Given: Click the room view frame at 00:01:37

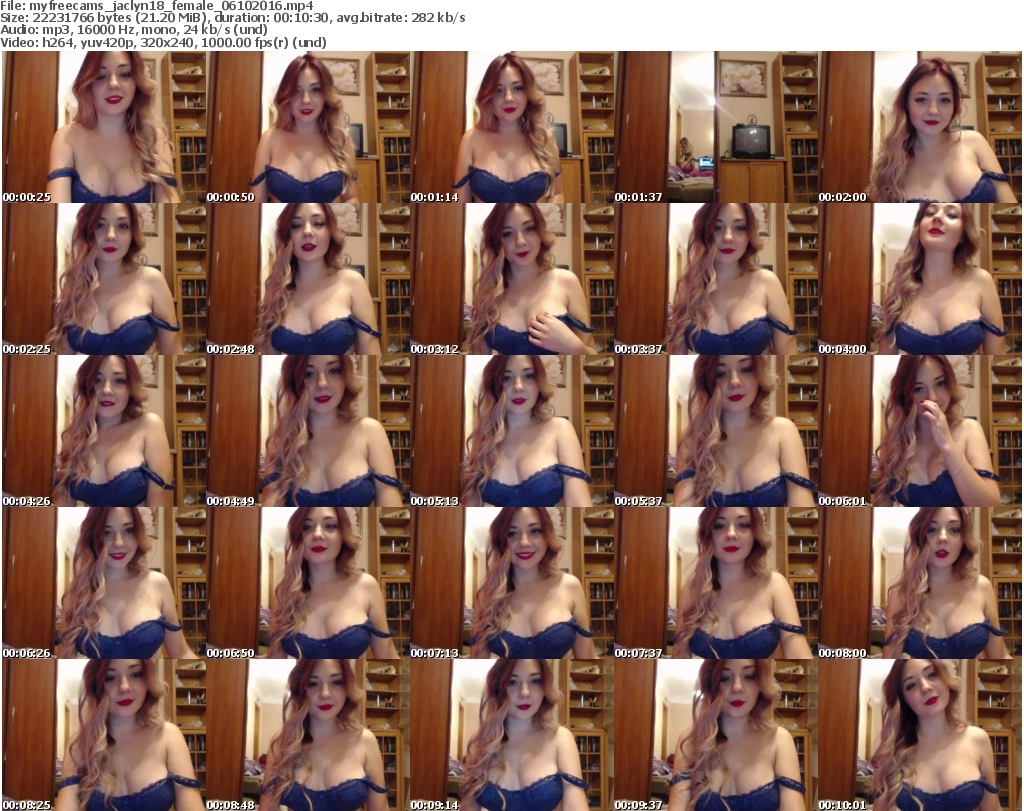Looking at the screenshot, I should (715, 127).
